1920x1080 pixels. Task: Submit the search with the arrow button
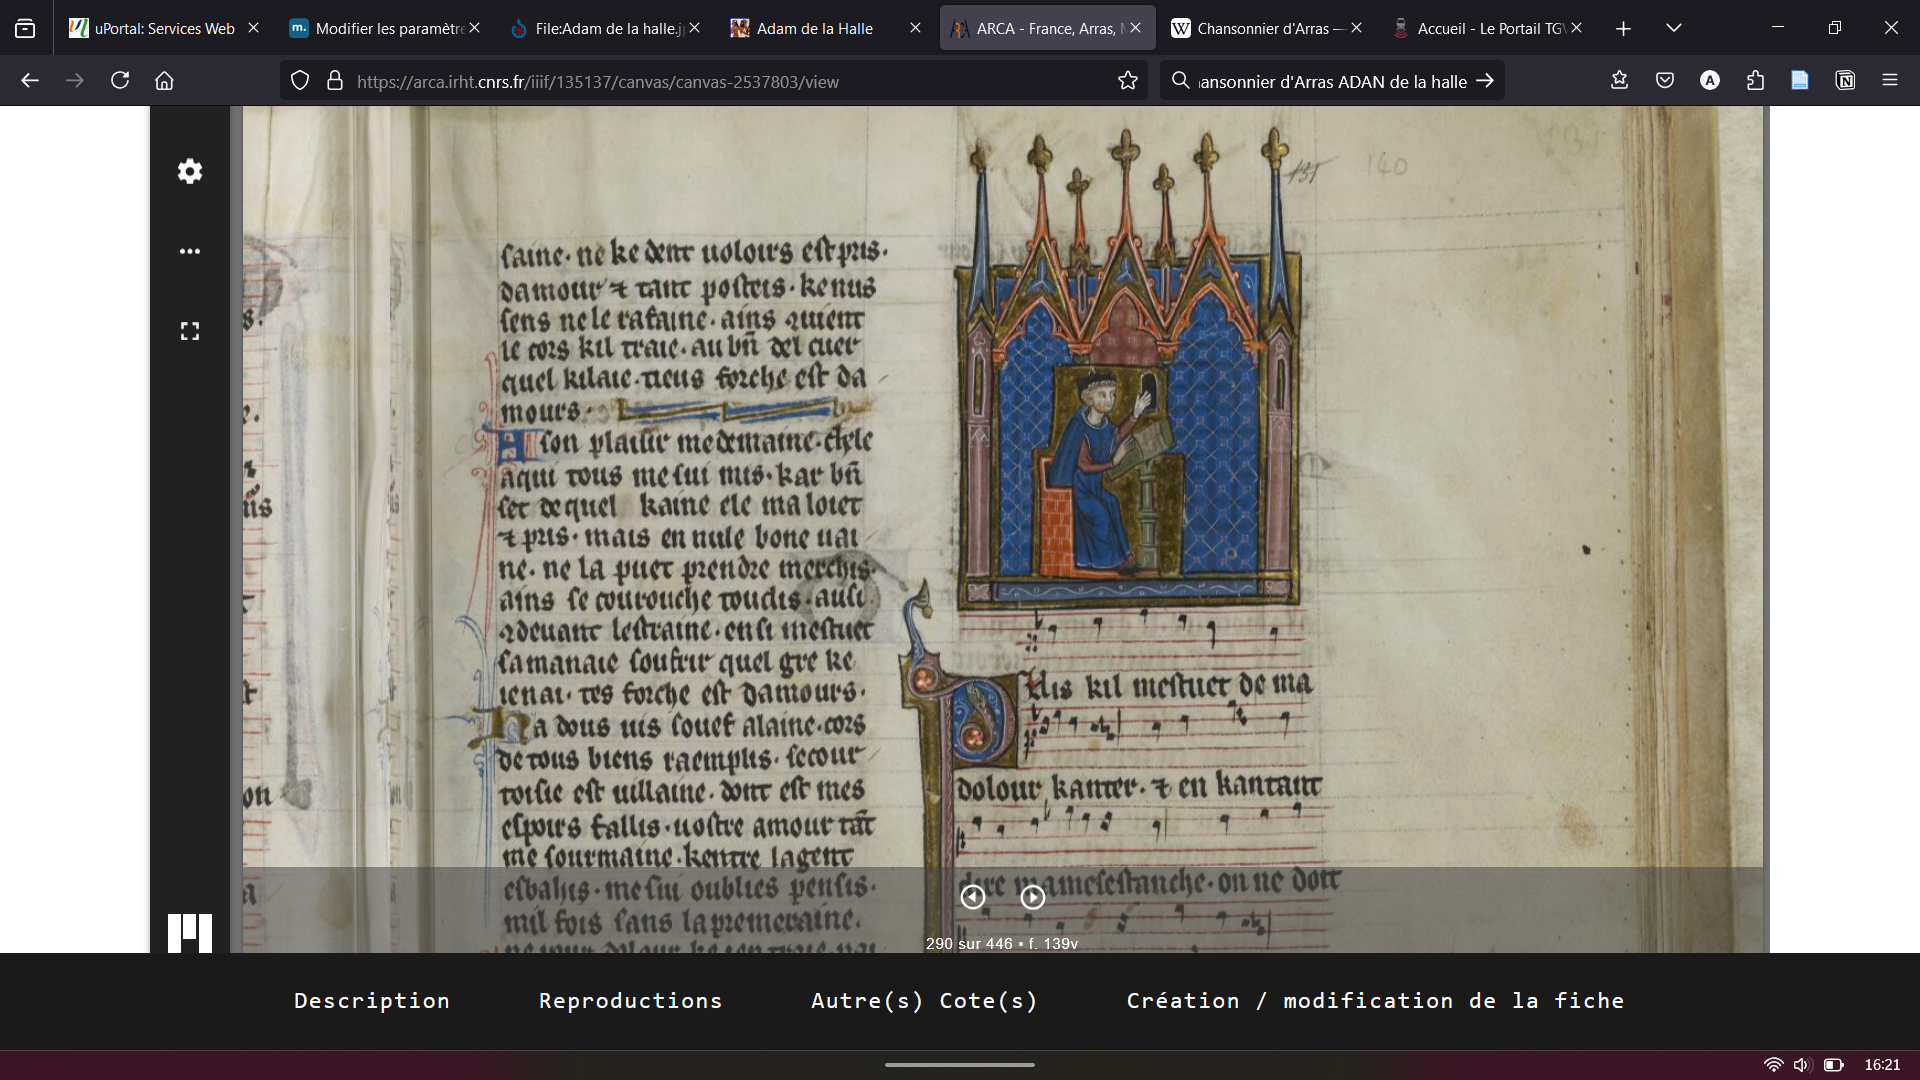coord(1485,81)
